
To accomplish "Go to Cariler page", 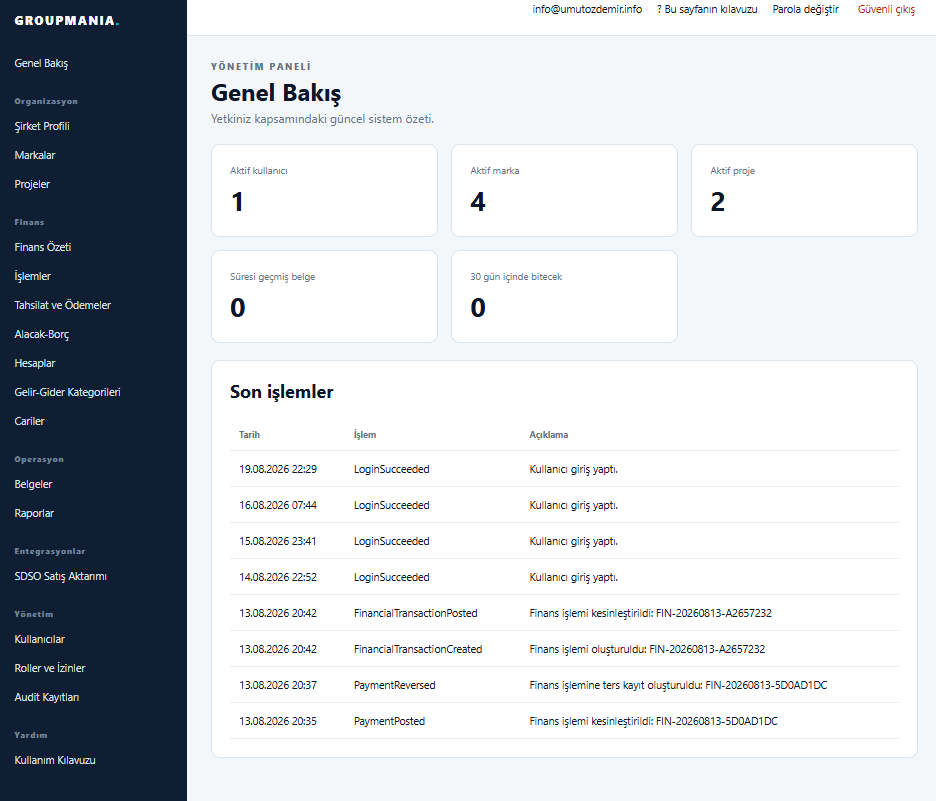I will (29, 421).
